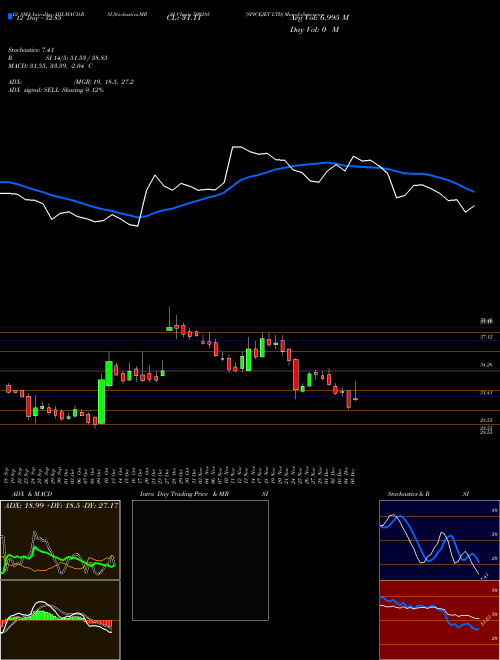Click the 'CL: 31.11' closing price text
Image resolution: width=500 pixels, height=660 pixels.
(x=184, y=18)
